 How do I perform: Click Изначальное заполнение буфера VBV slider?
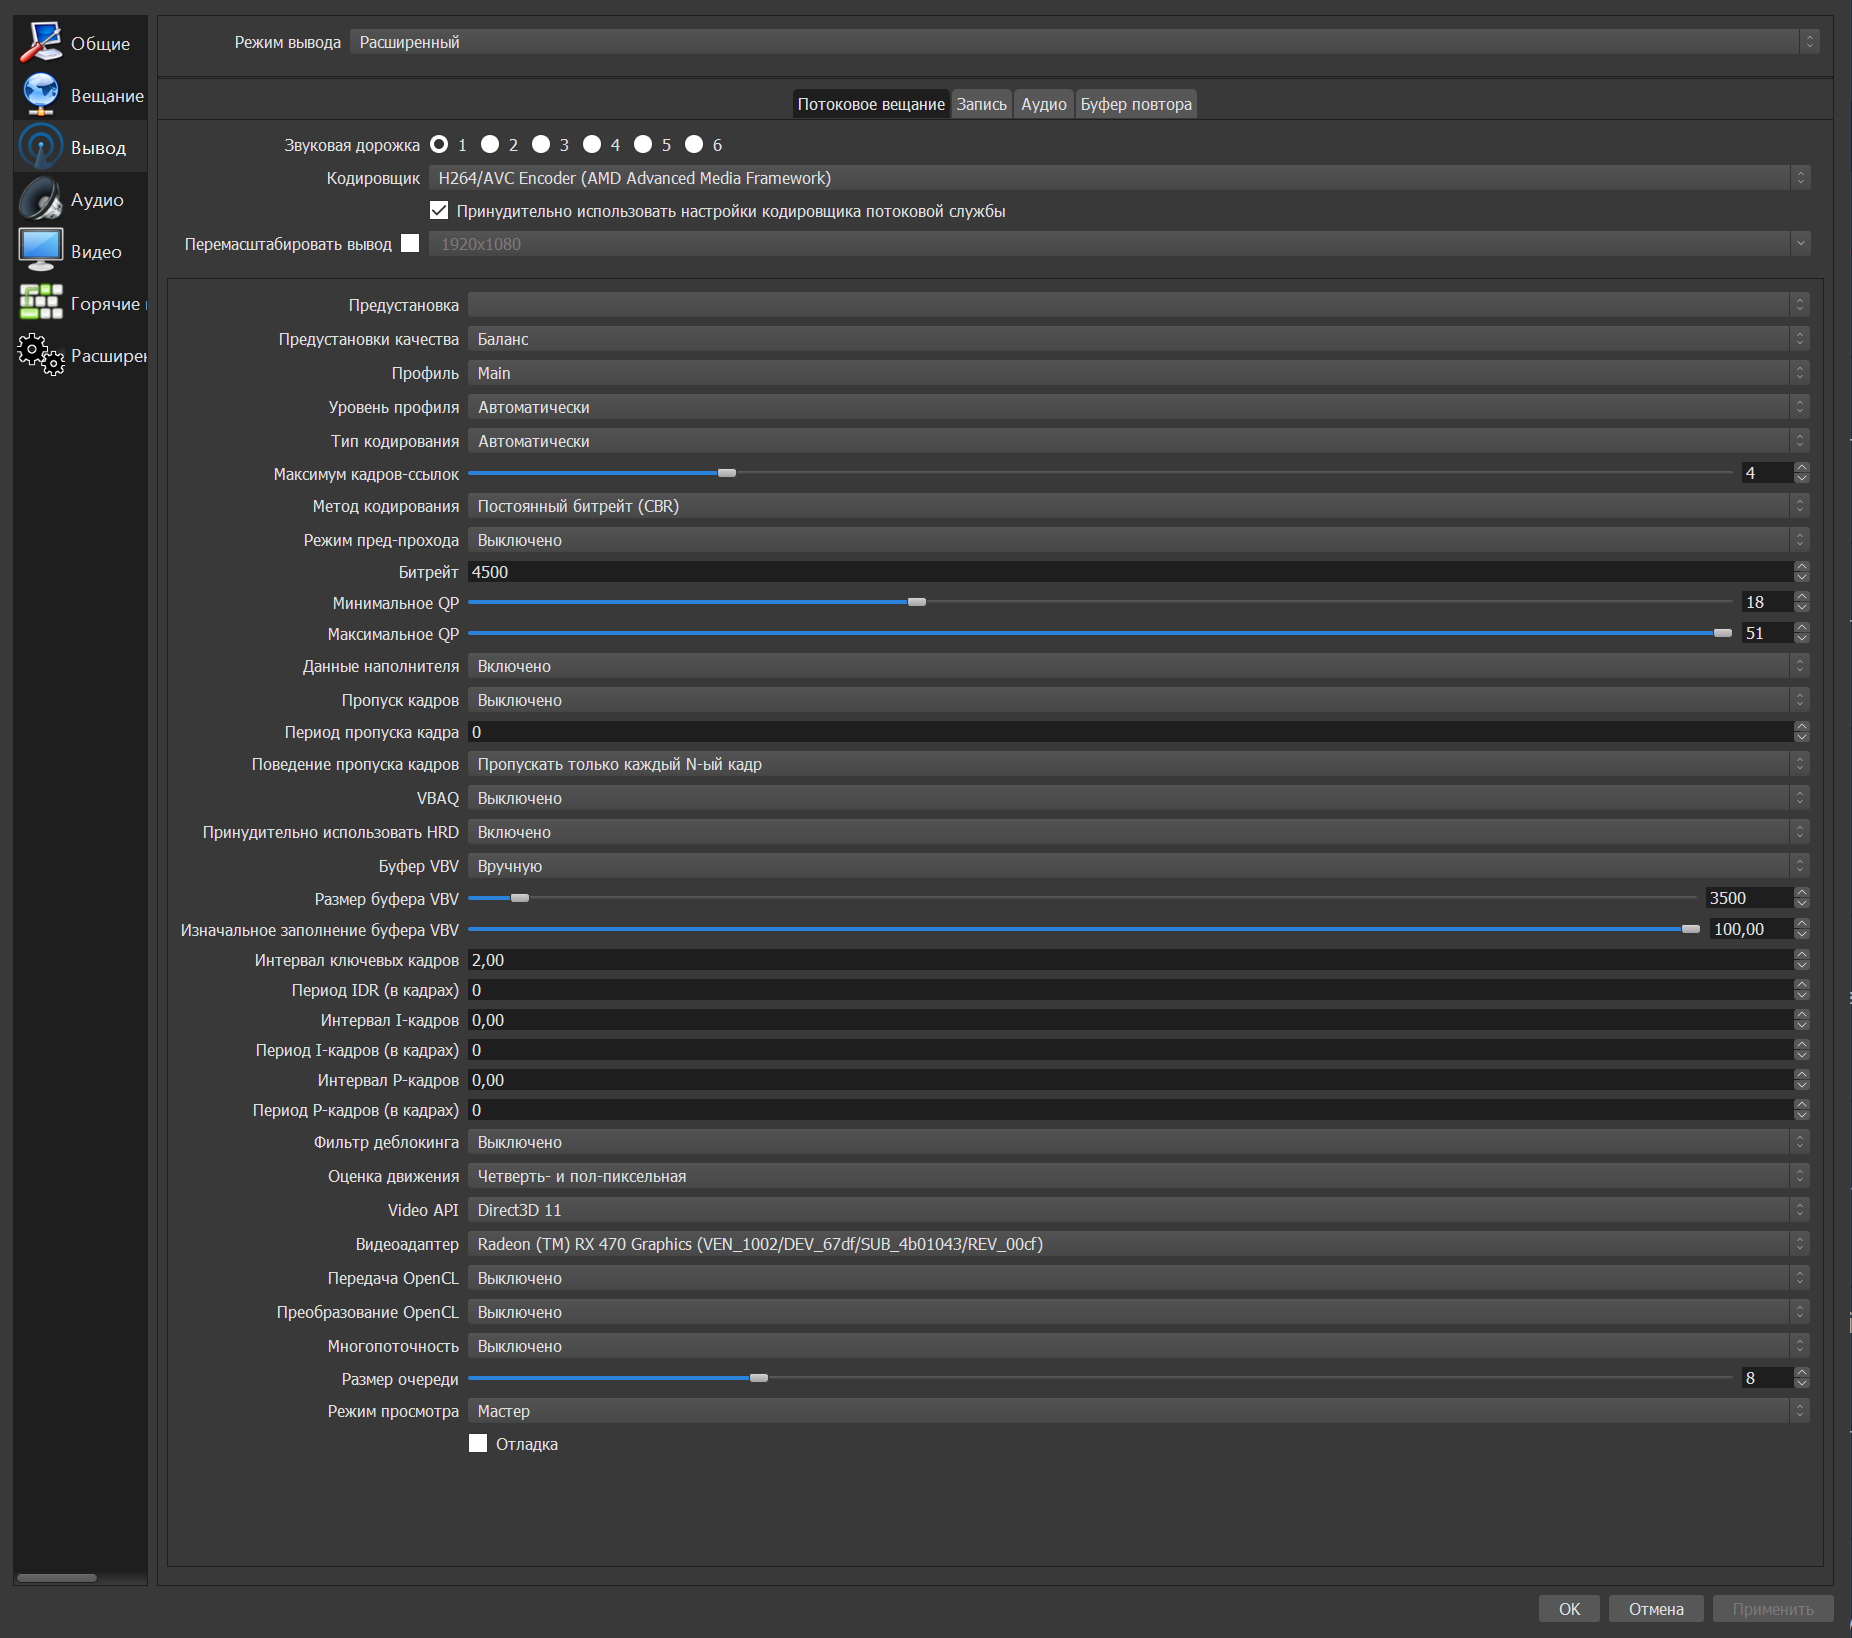[x=1084, y=929]
